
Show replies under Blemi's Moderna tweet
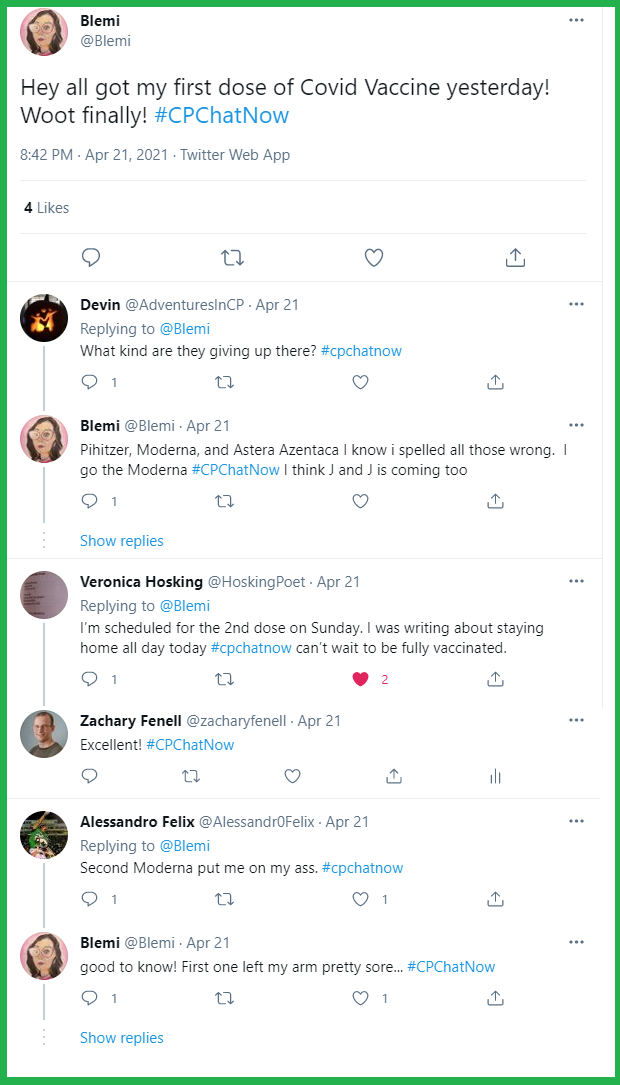pos(121,541)
